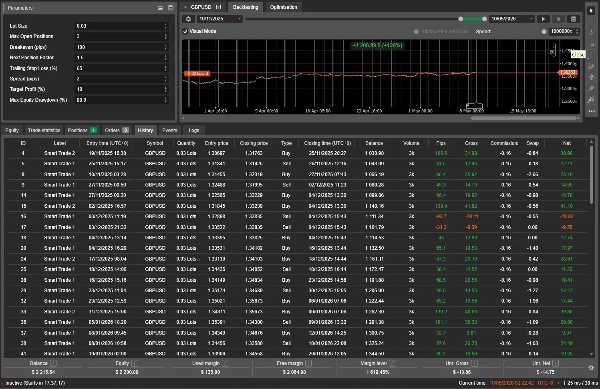This screenshot has height=389, width=600.
Task: Click the info icon next to Equity
Action: click(x=135, y=363)
